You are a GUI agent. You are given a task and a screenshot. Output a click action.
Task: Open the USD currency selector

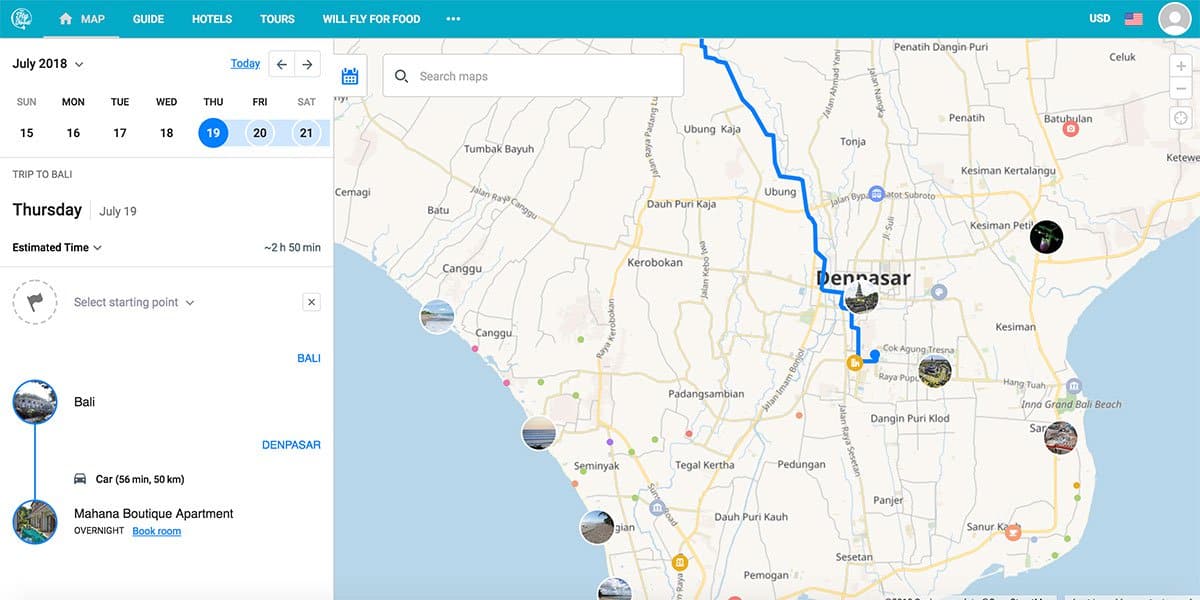pos(1100,19)
